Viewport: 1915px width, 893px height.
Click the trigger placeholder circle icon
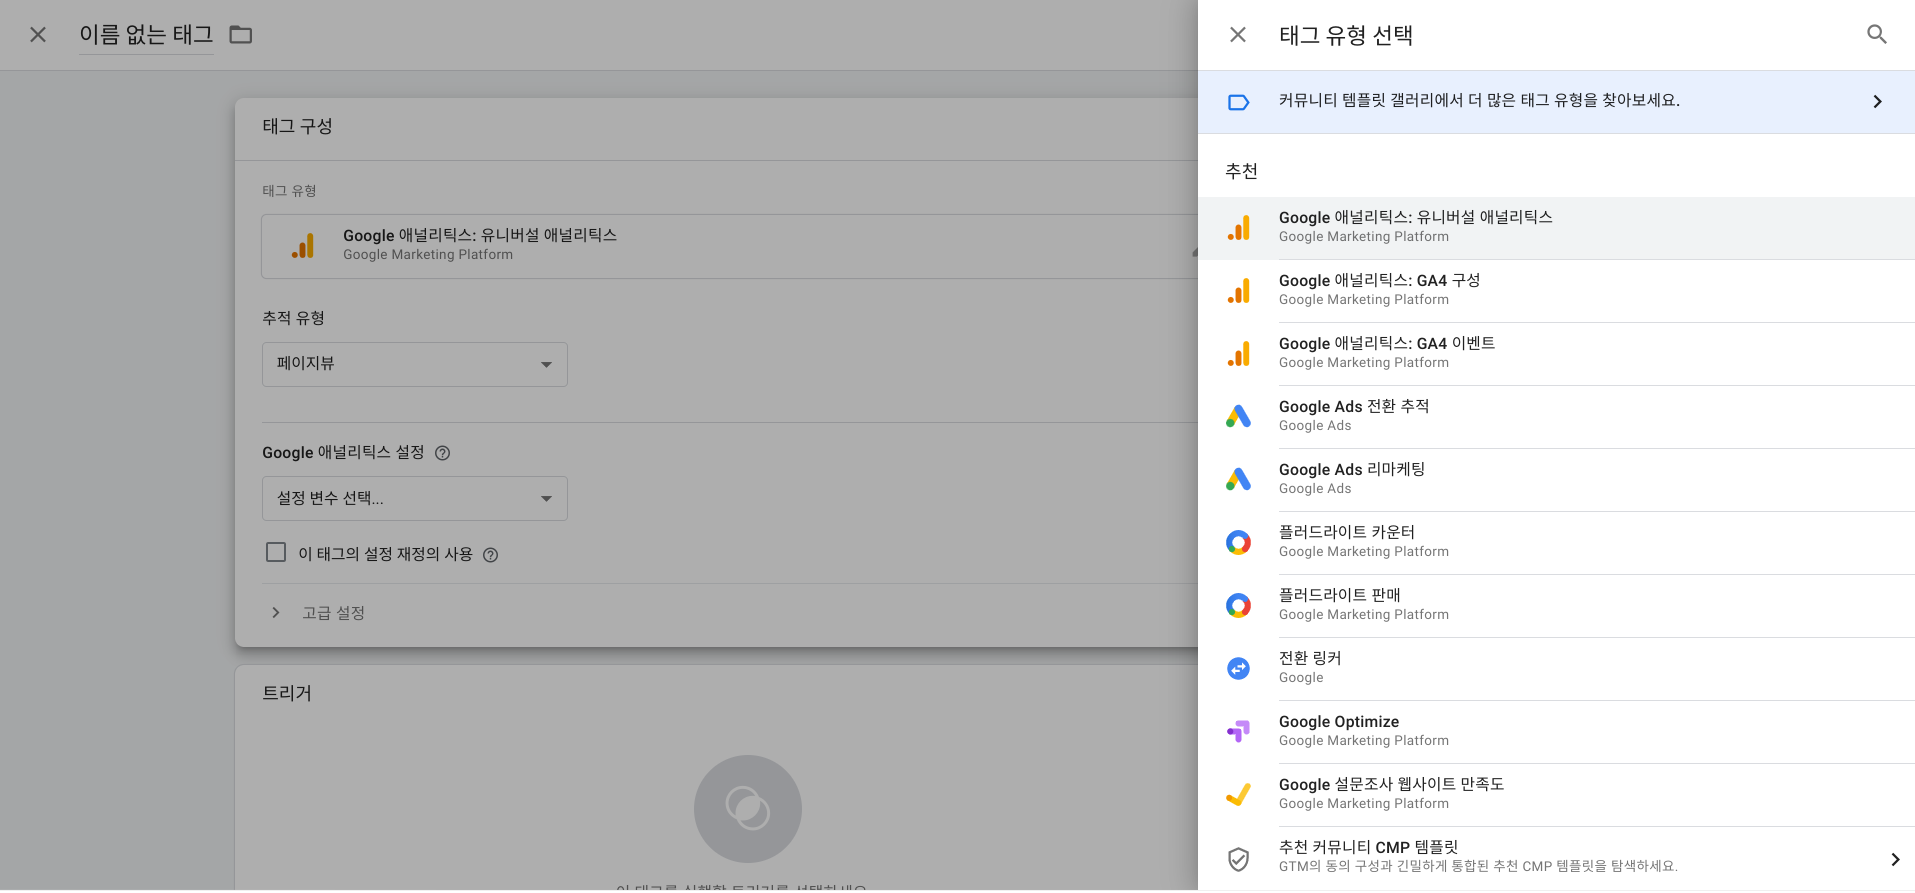click(x=748, y=809)
